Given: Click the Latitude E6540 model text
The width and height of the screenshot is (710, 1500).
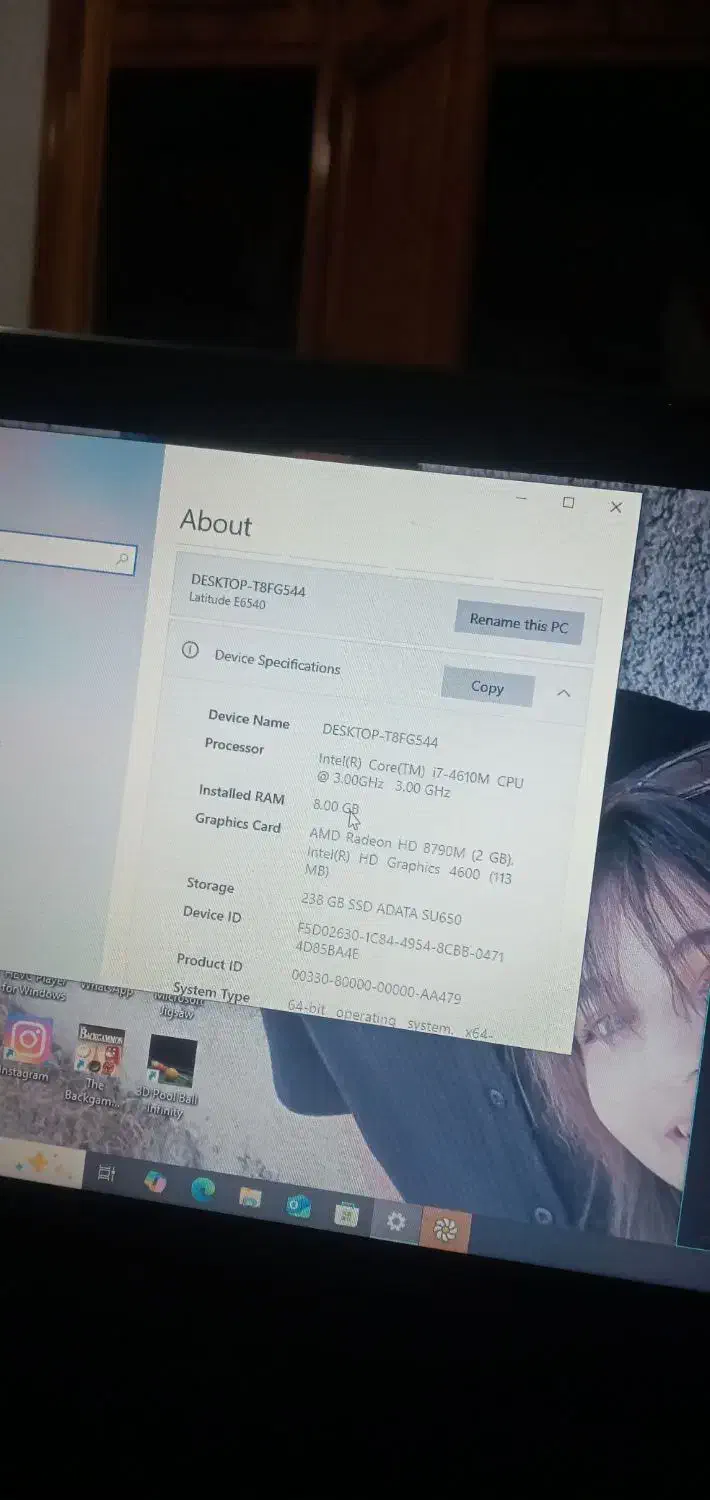Looking at the screenshot, I should 227,602.
